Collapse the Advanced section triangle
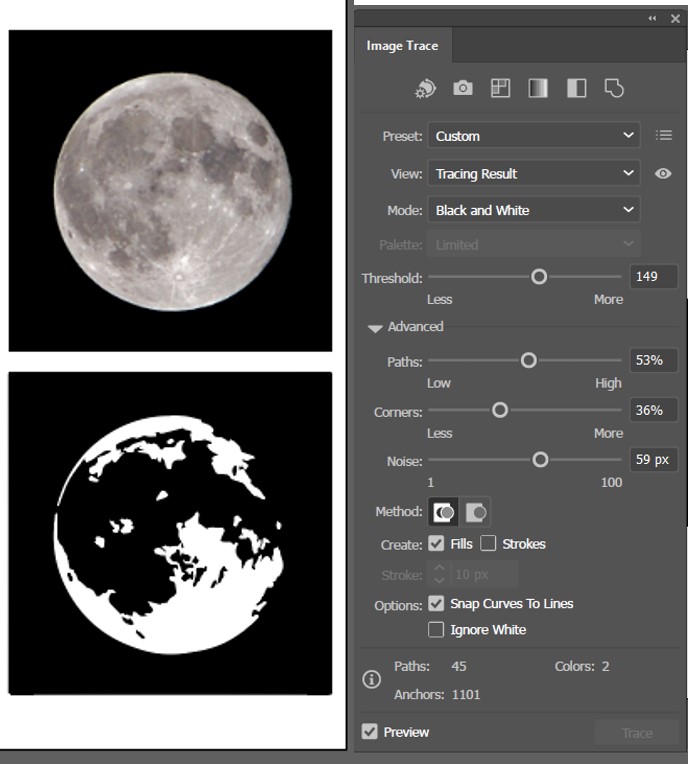 (375, 328)
